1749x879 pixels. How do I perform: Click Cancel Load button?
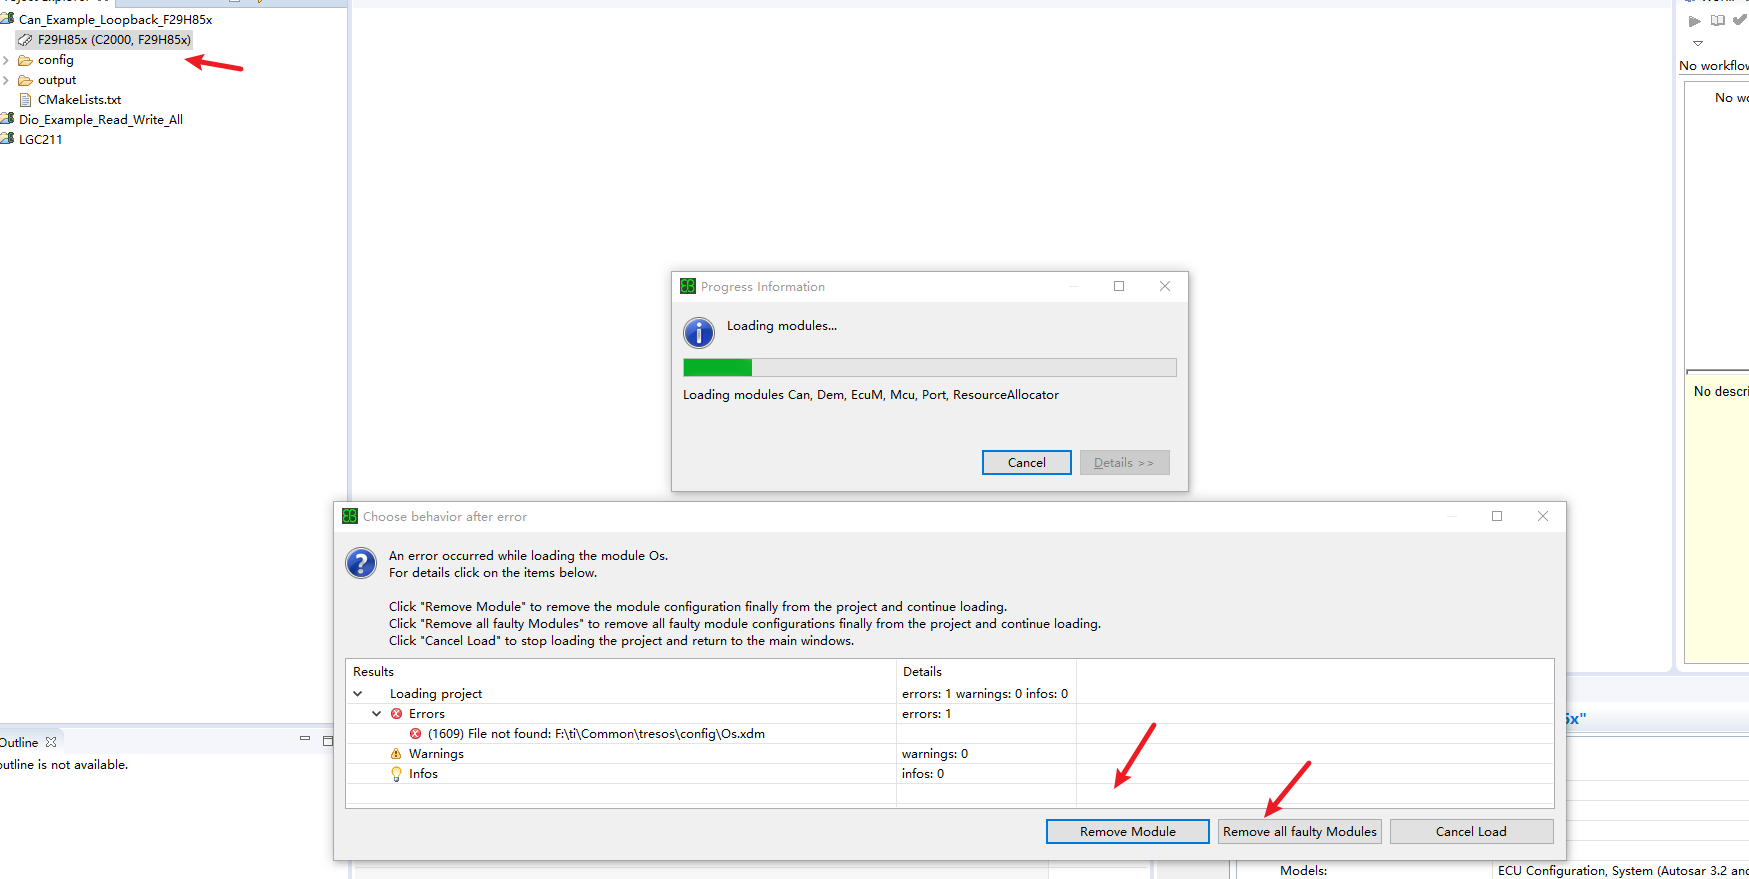(x=1472, y=832)
